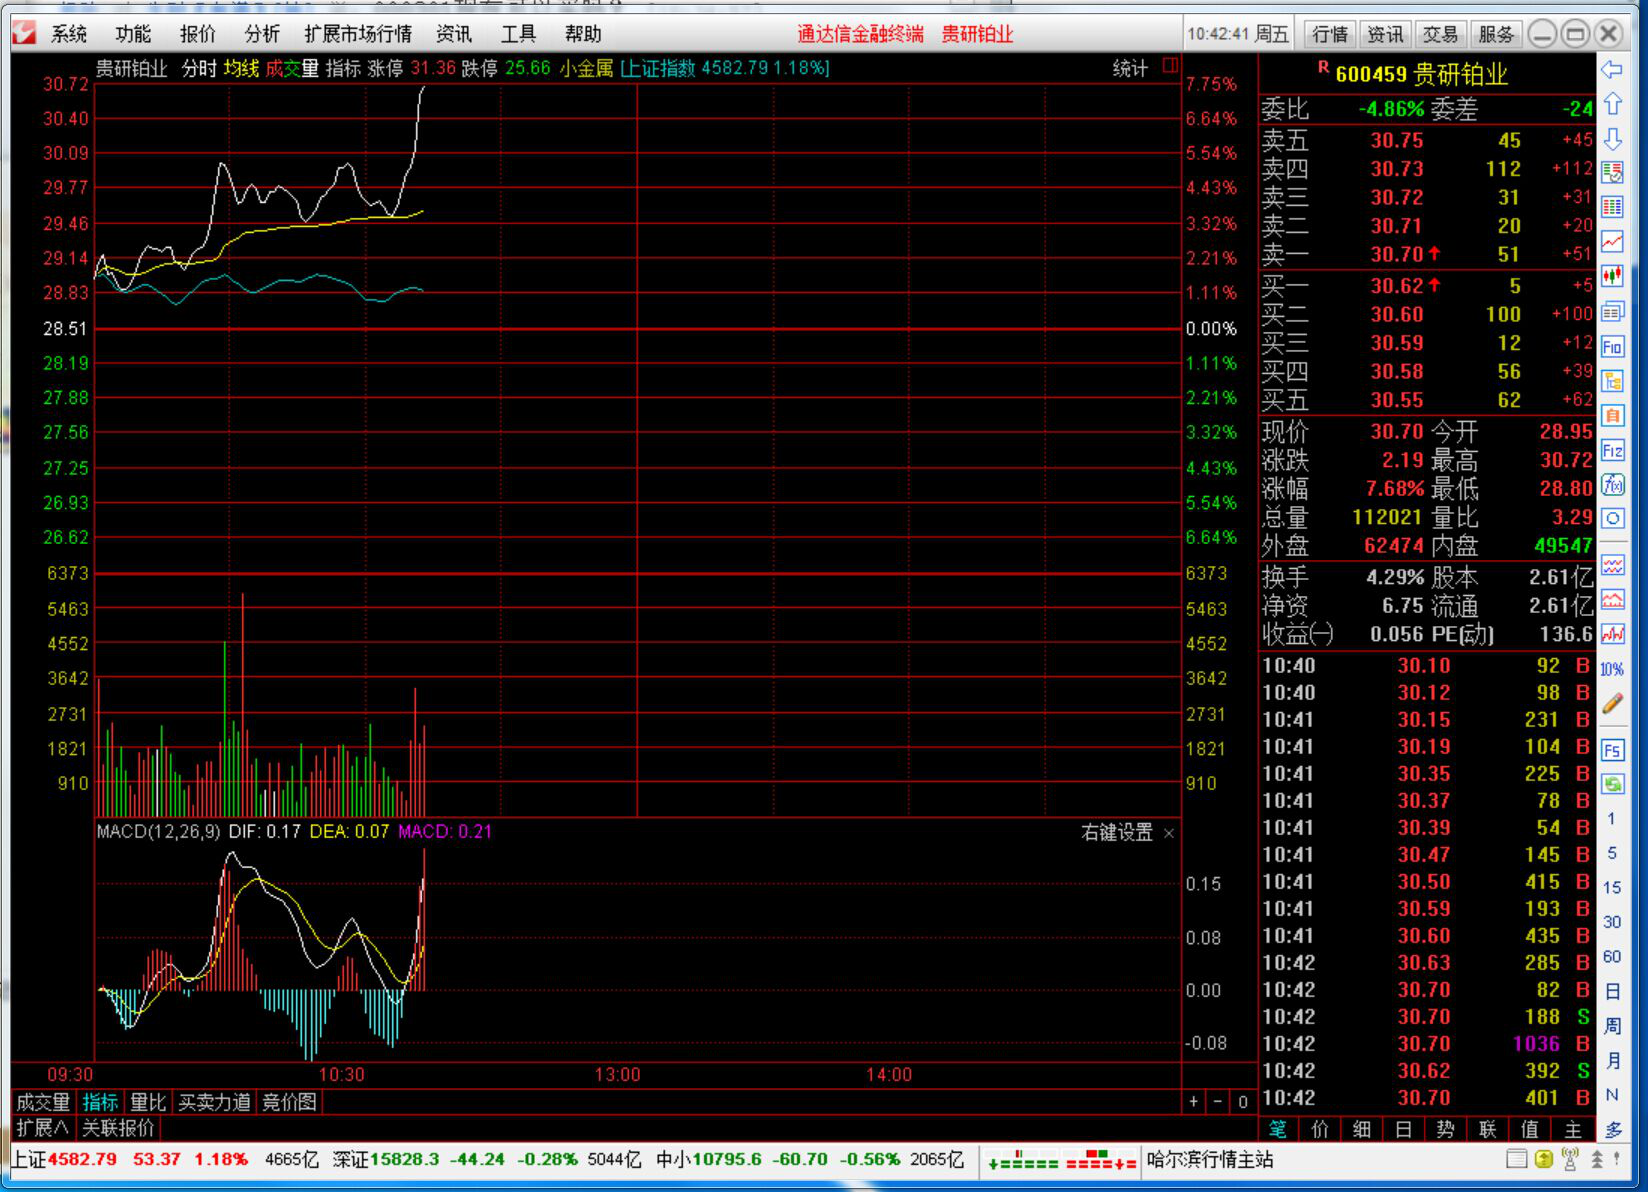Click the red-green market breadth indicator in the status bar
Viewport: 1648px width, 1192px height.
pos(1061,1161)
